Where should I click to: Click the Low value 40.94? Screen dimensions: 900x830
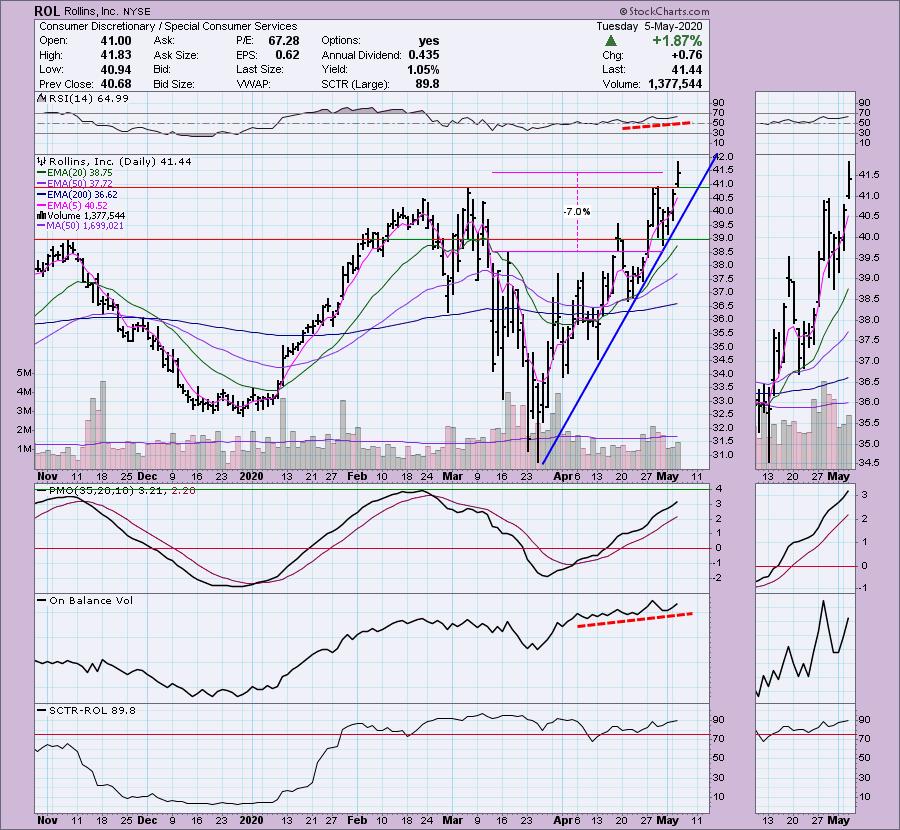pos(116,69)
